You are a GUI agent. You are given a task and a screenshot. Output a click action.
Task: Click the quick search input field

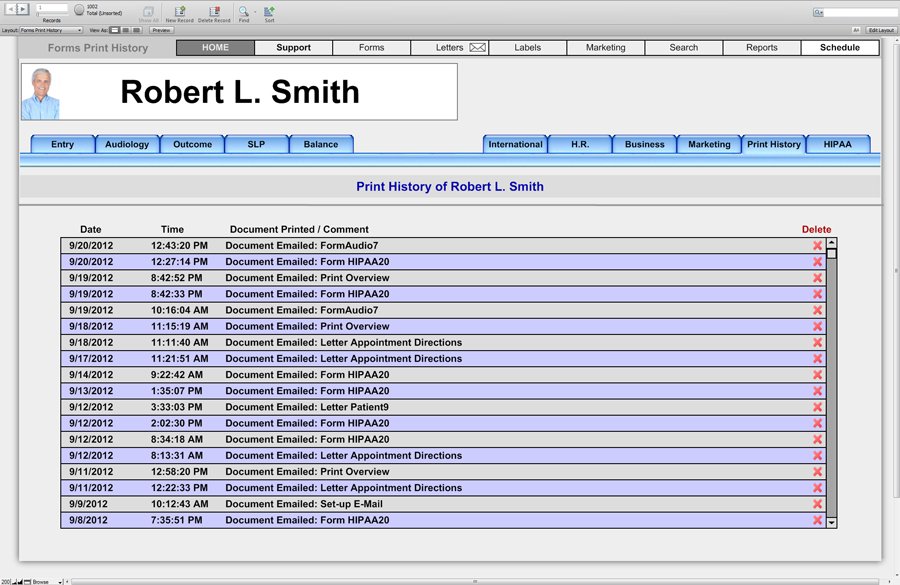[x=860, y=13]
